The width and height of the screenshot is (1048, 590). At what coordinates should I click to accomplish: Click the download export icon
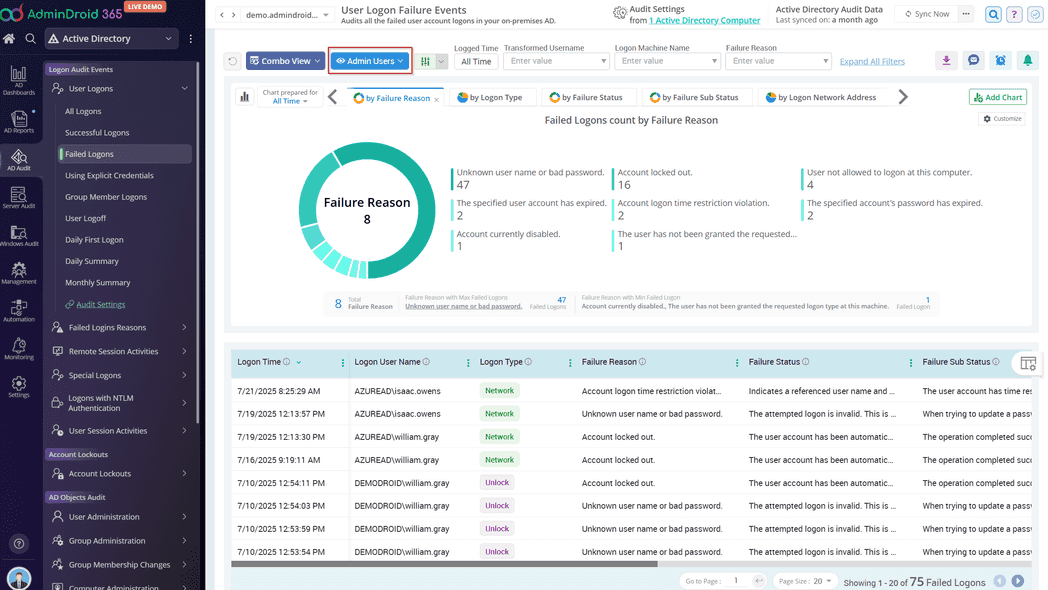coord(946,61)
